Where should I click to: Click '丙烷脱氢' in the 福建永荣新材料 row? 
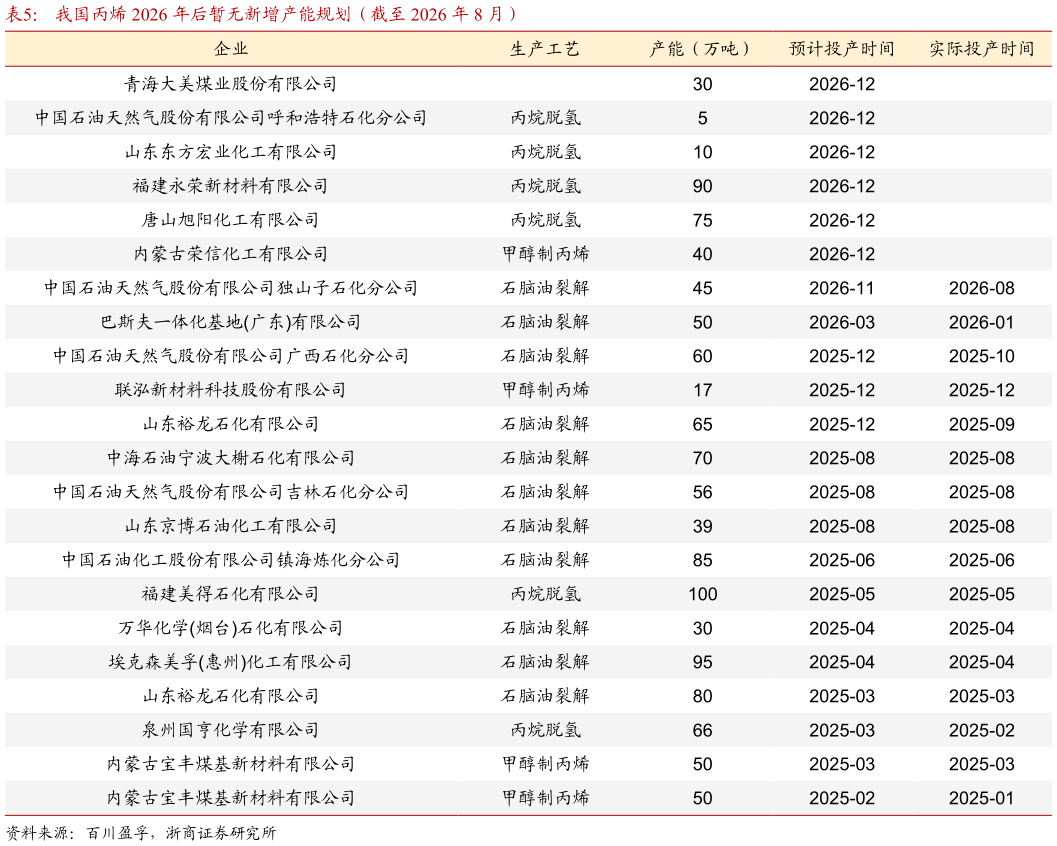point(545,186)
